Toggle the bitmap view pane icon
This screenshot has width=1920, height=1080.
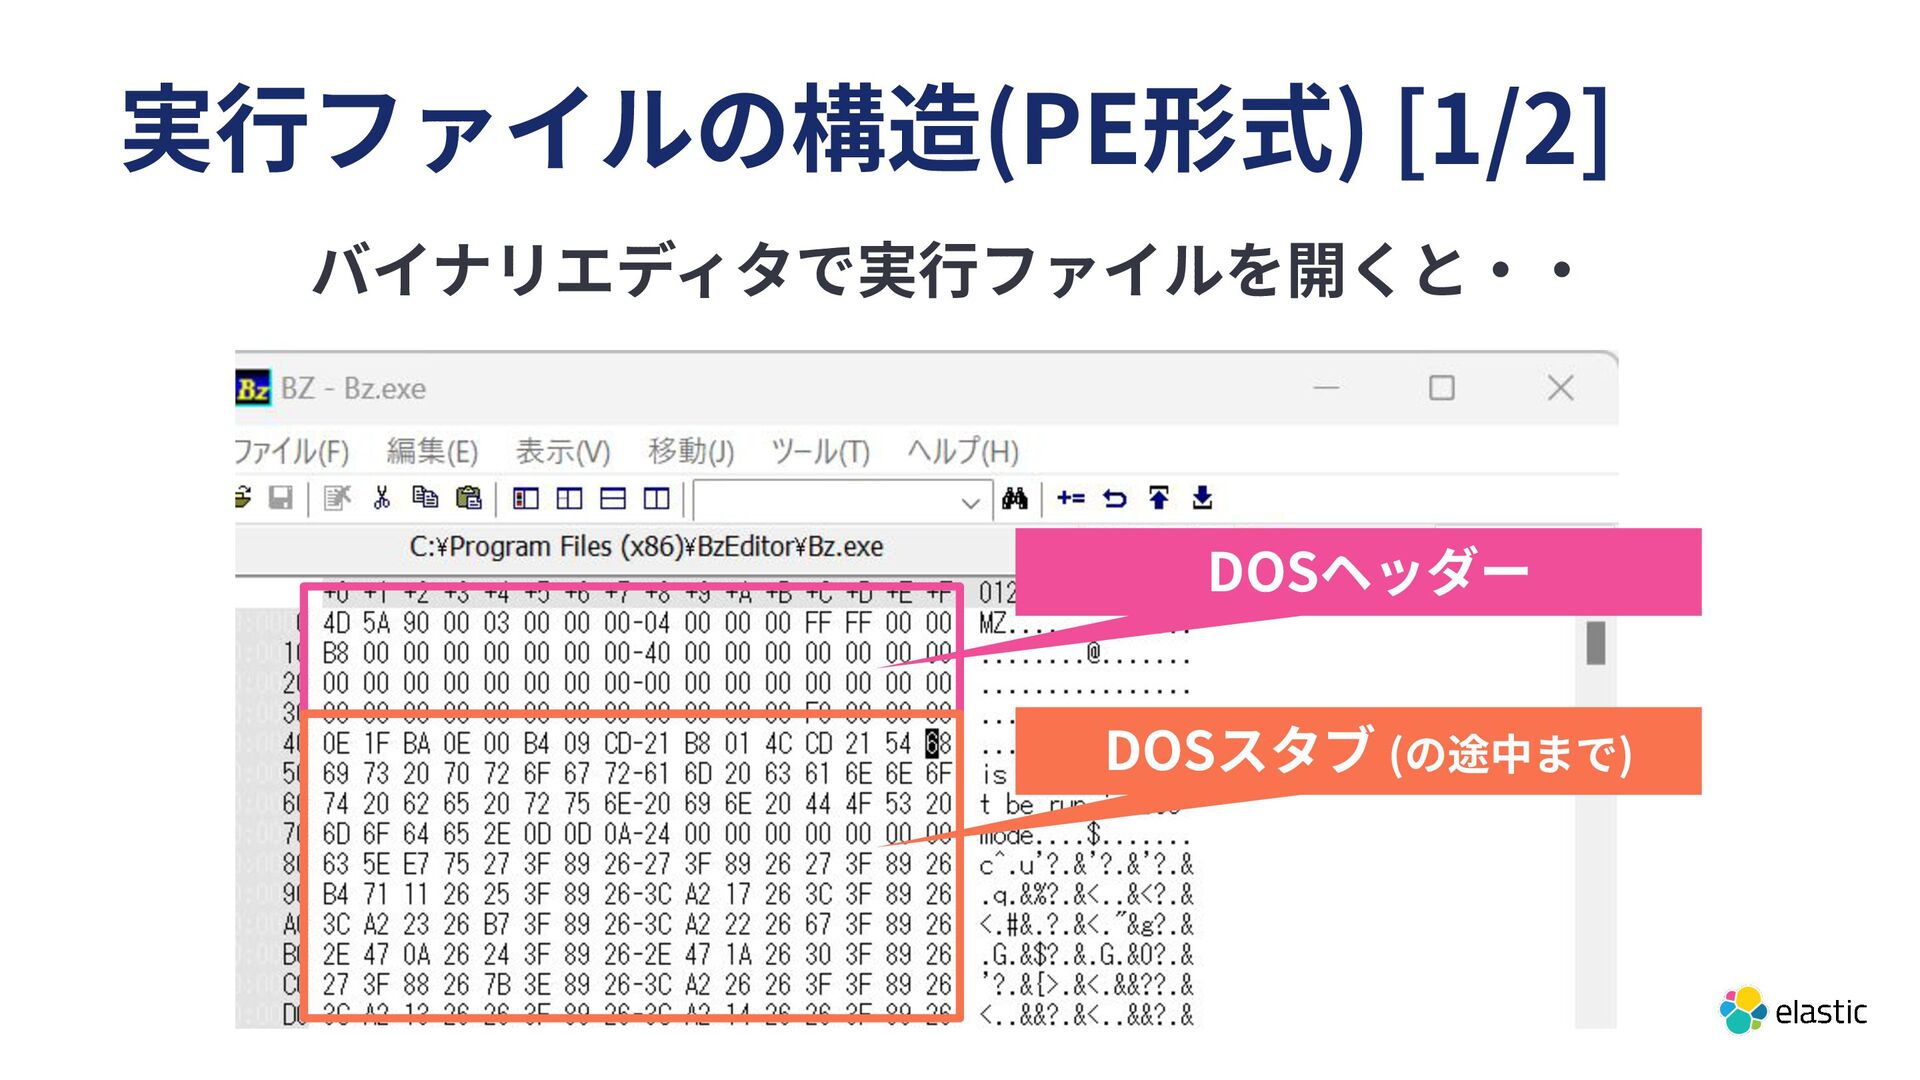coord(526,498)
